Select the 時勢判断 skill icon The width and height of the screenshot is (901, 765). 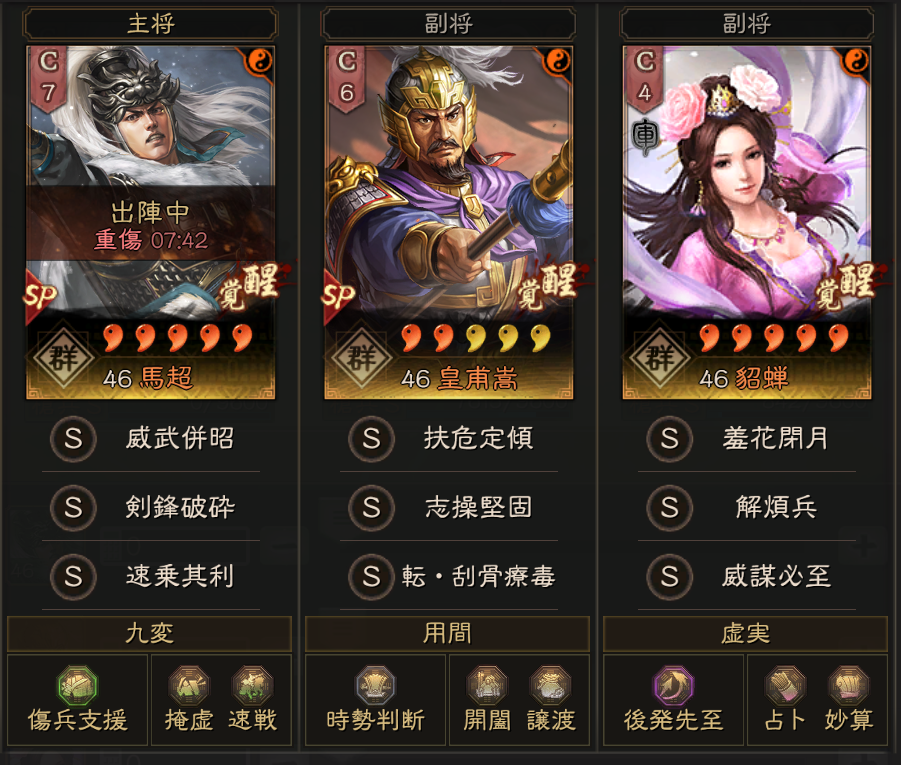tap(375, 685)
